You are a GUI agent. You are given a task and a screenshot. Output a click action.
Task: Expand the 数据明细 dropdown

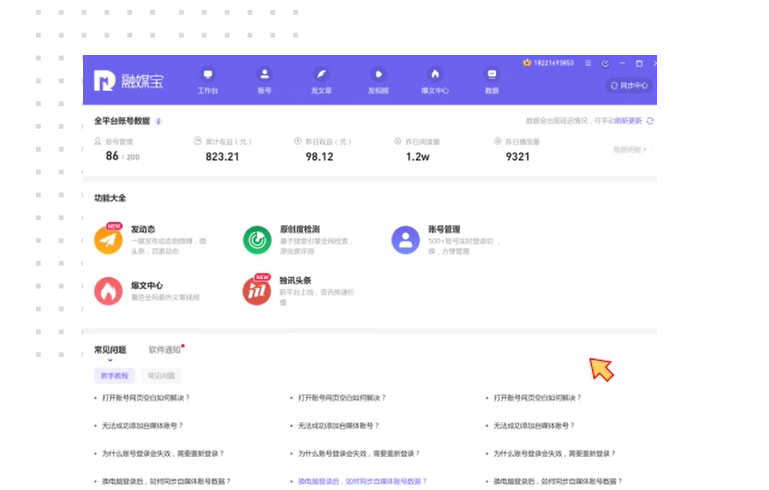tap(630, 150)
